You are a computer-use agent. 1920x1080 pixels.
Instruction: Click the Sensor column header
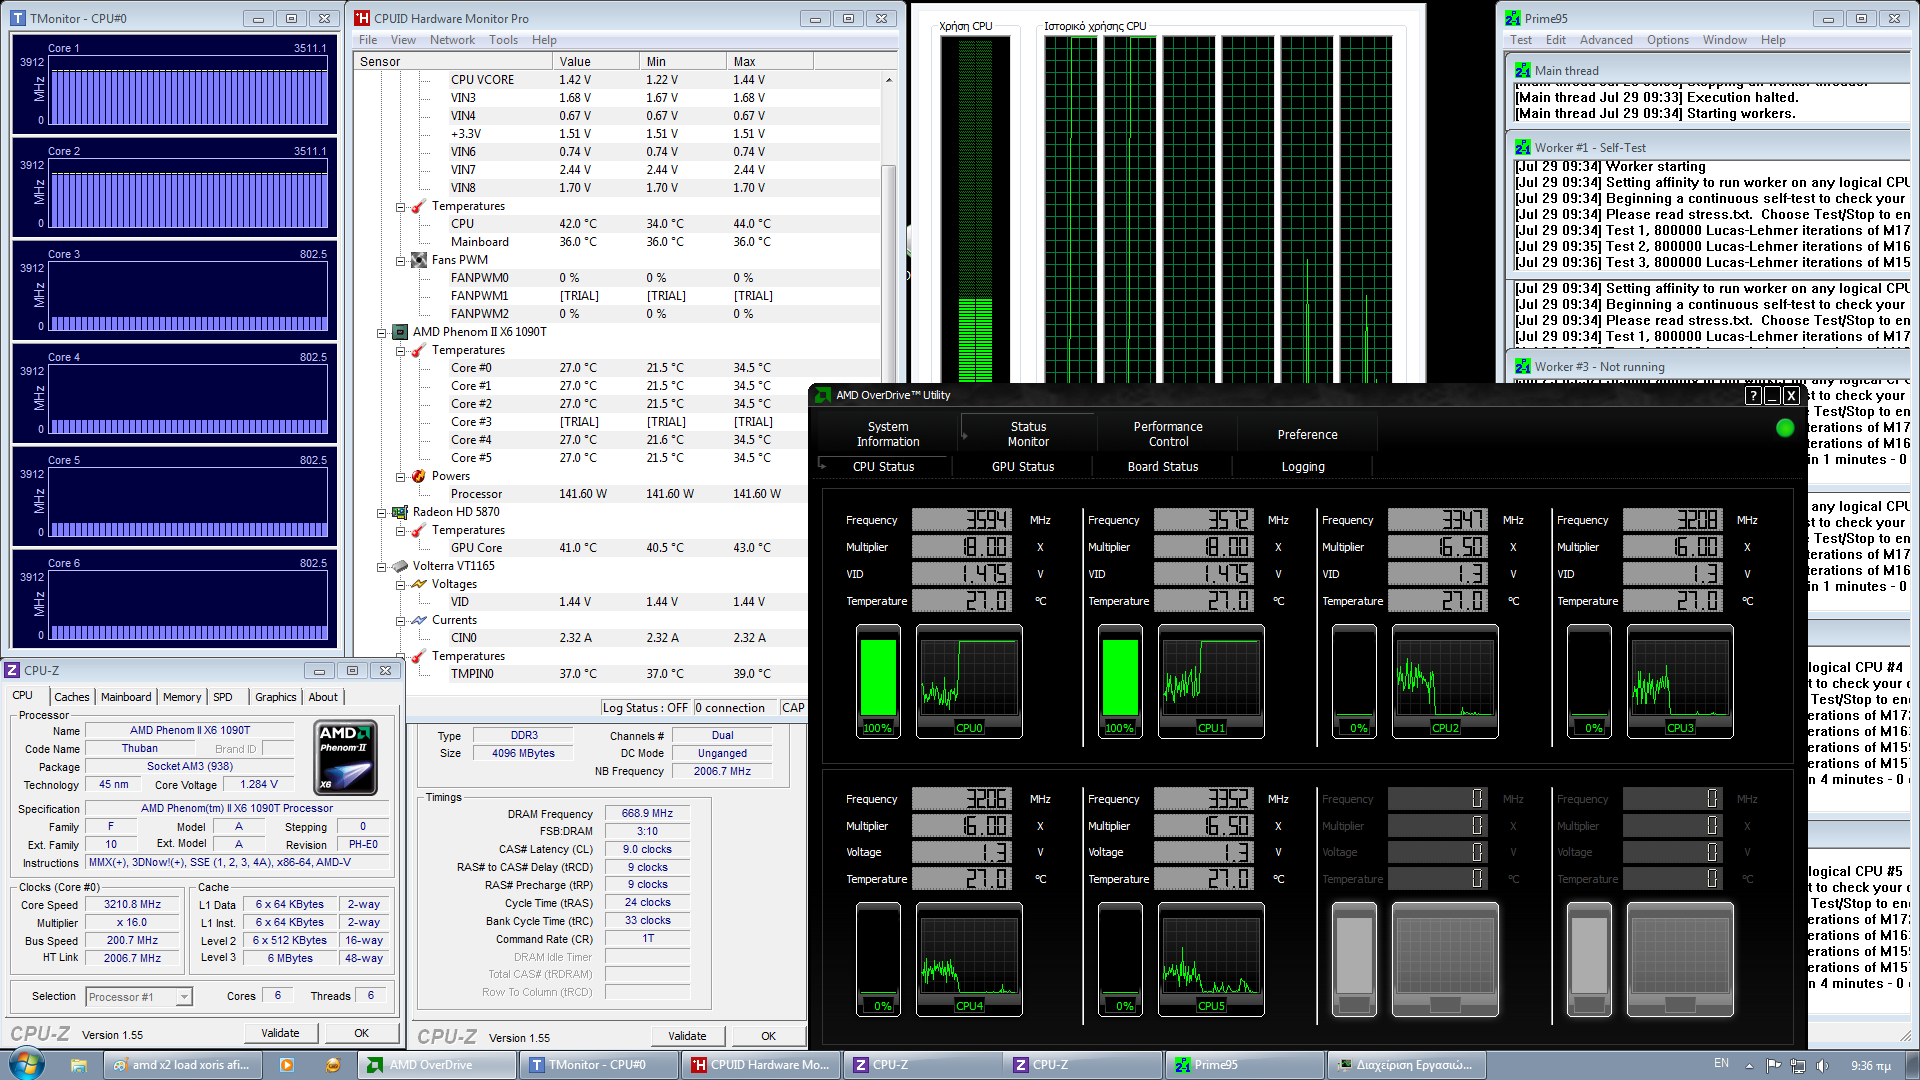[454, 61]
